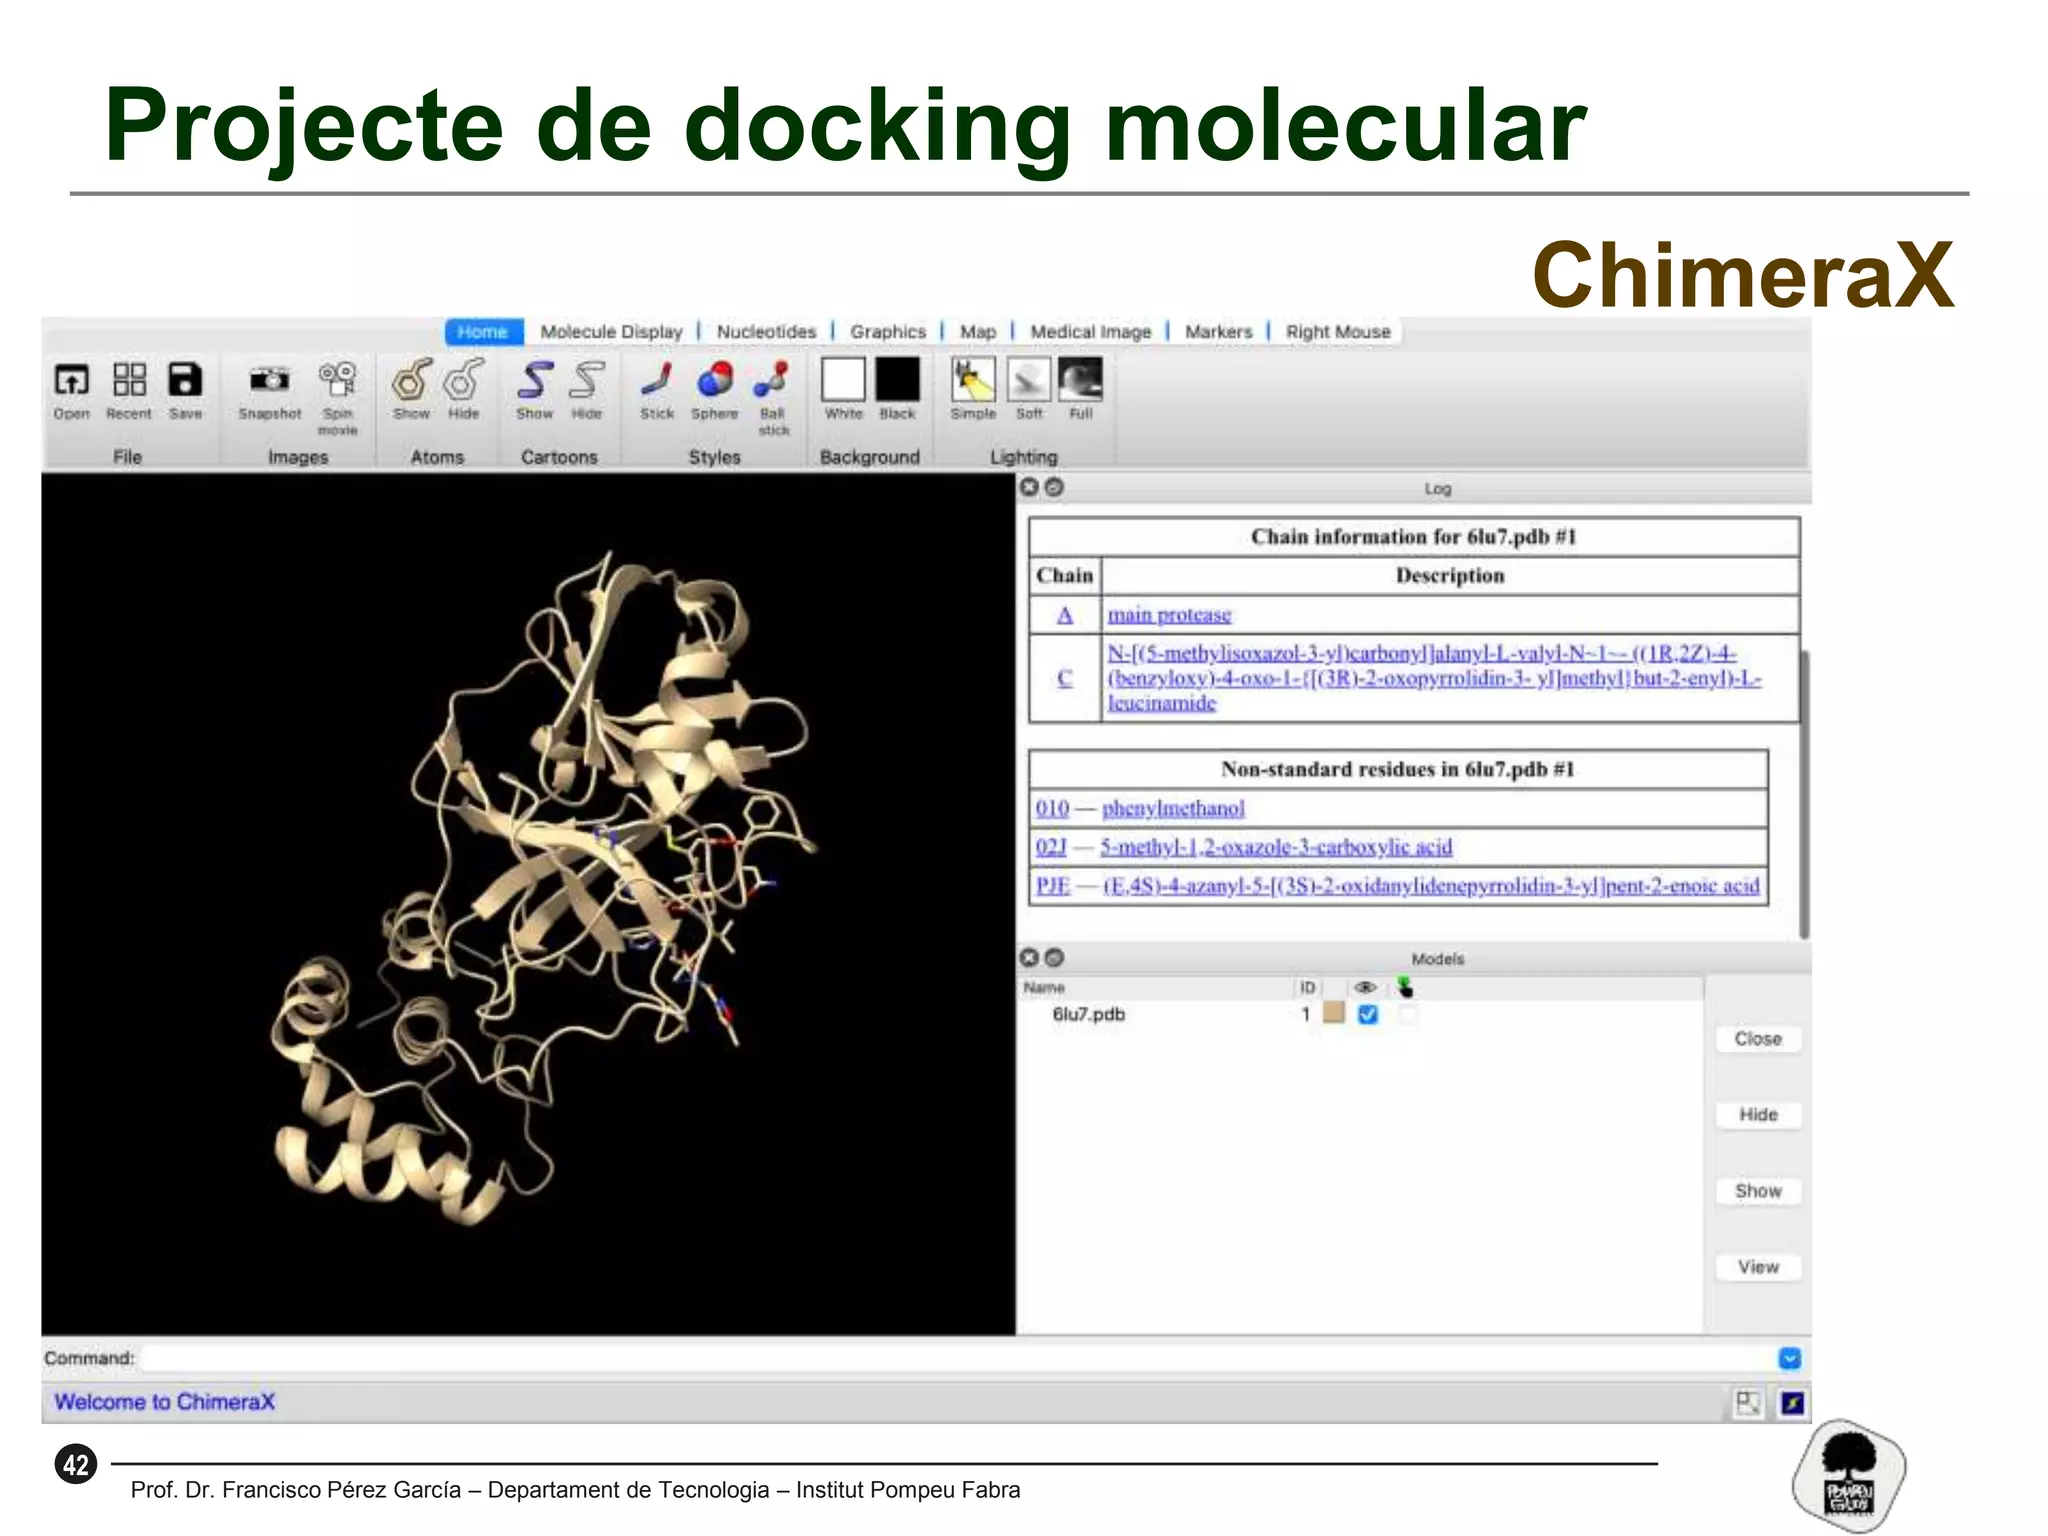
Task: Choose Simple lighting
Action: [973, 390]
